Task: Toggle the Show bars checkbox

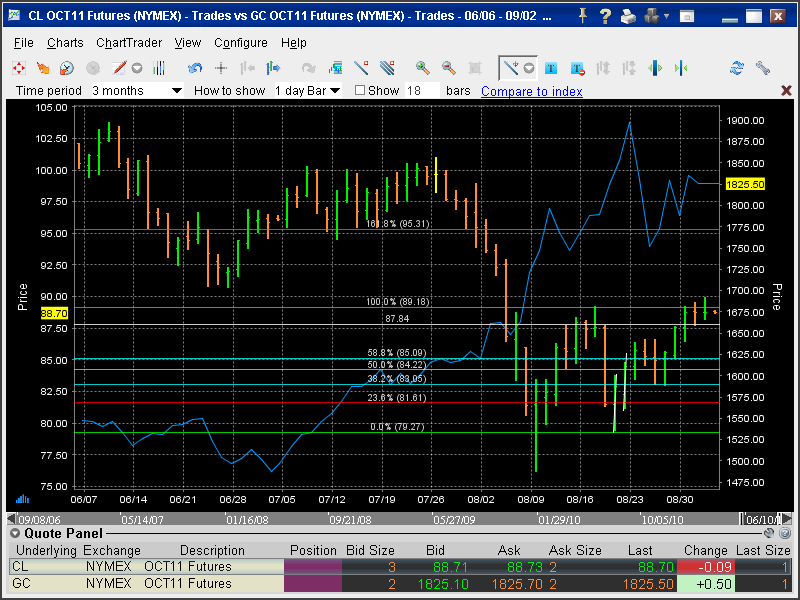Action: click(x=360, y=90)
